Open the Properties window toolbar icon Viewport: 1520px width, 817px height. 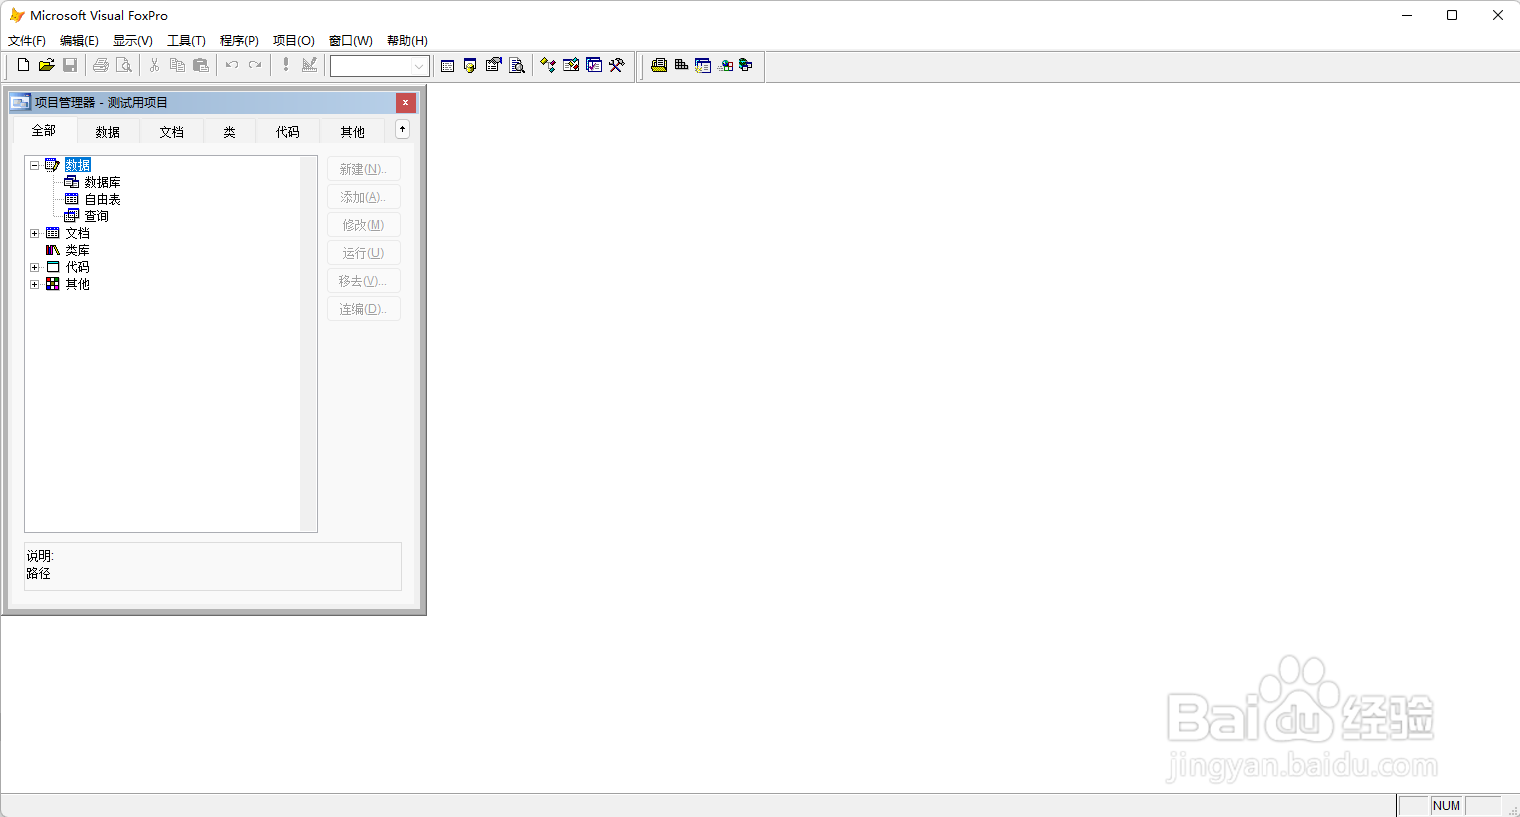(x=493, y=65)
